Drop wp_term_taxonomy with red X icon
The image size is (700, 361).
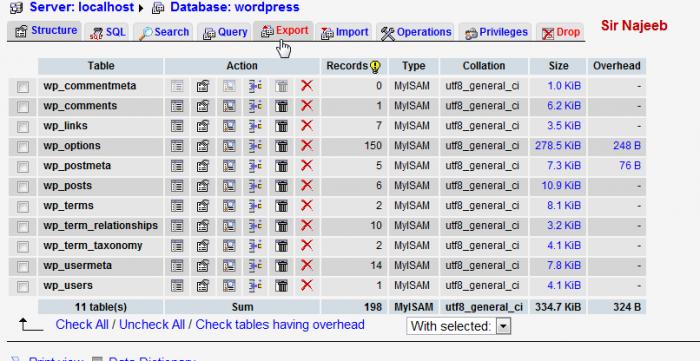(x=307, y=245)
